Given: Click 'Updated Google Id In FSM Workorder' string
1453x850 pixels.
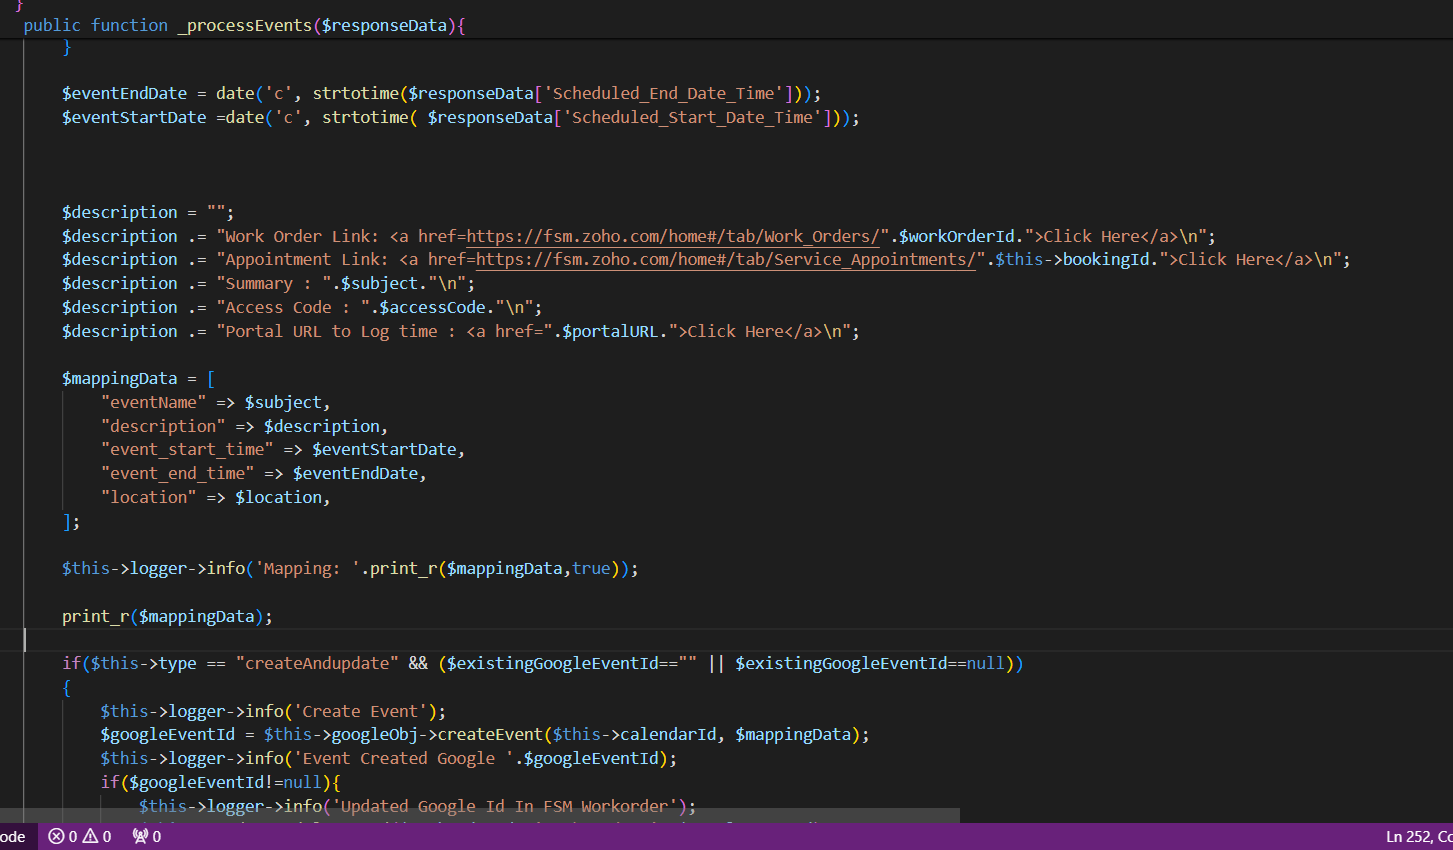Looking at the screenshot, I should [x=504, y=806].
